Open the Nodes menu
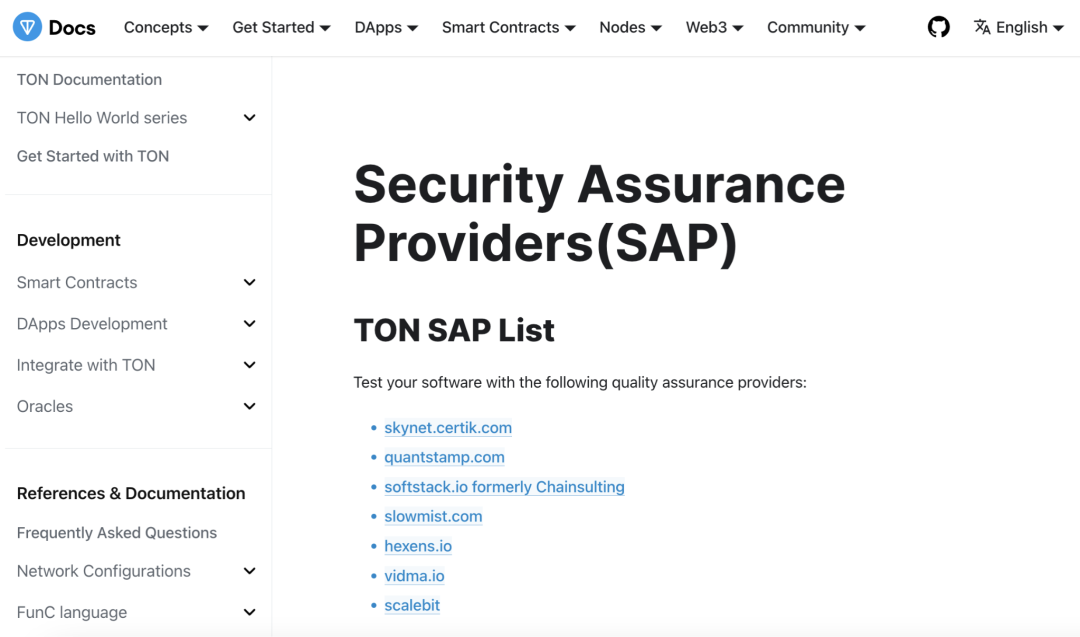 pyautogui.click(x=629, y=27)
